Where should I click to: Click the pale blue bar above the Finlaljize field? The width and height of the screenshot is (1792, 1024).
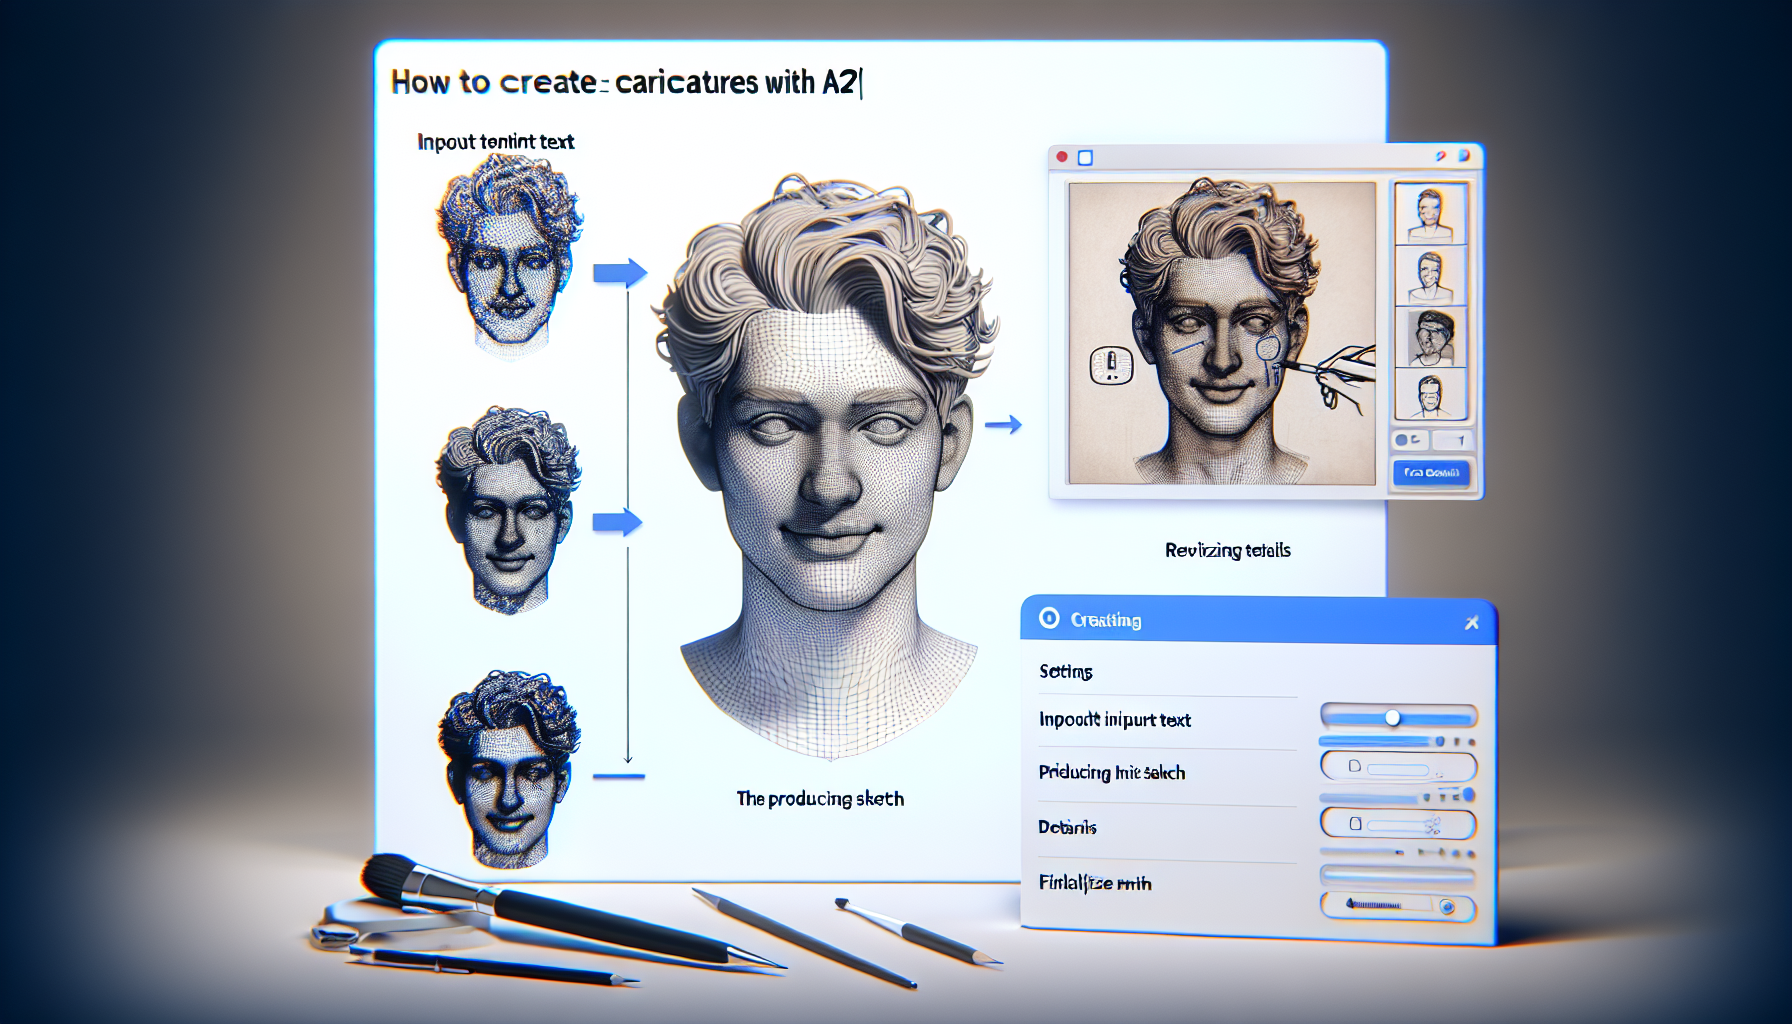[x=1397, y=875]
